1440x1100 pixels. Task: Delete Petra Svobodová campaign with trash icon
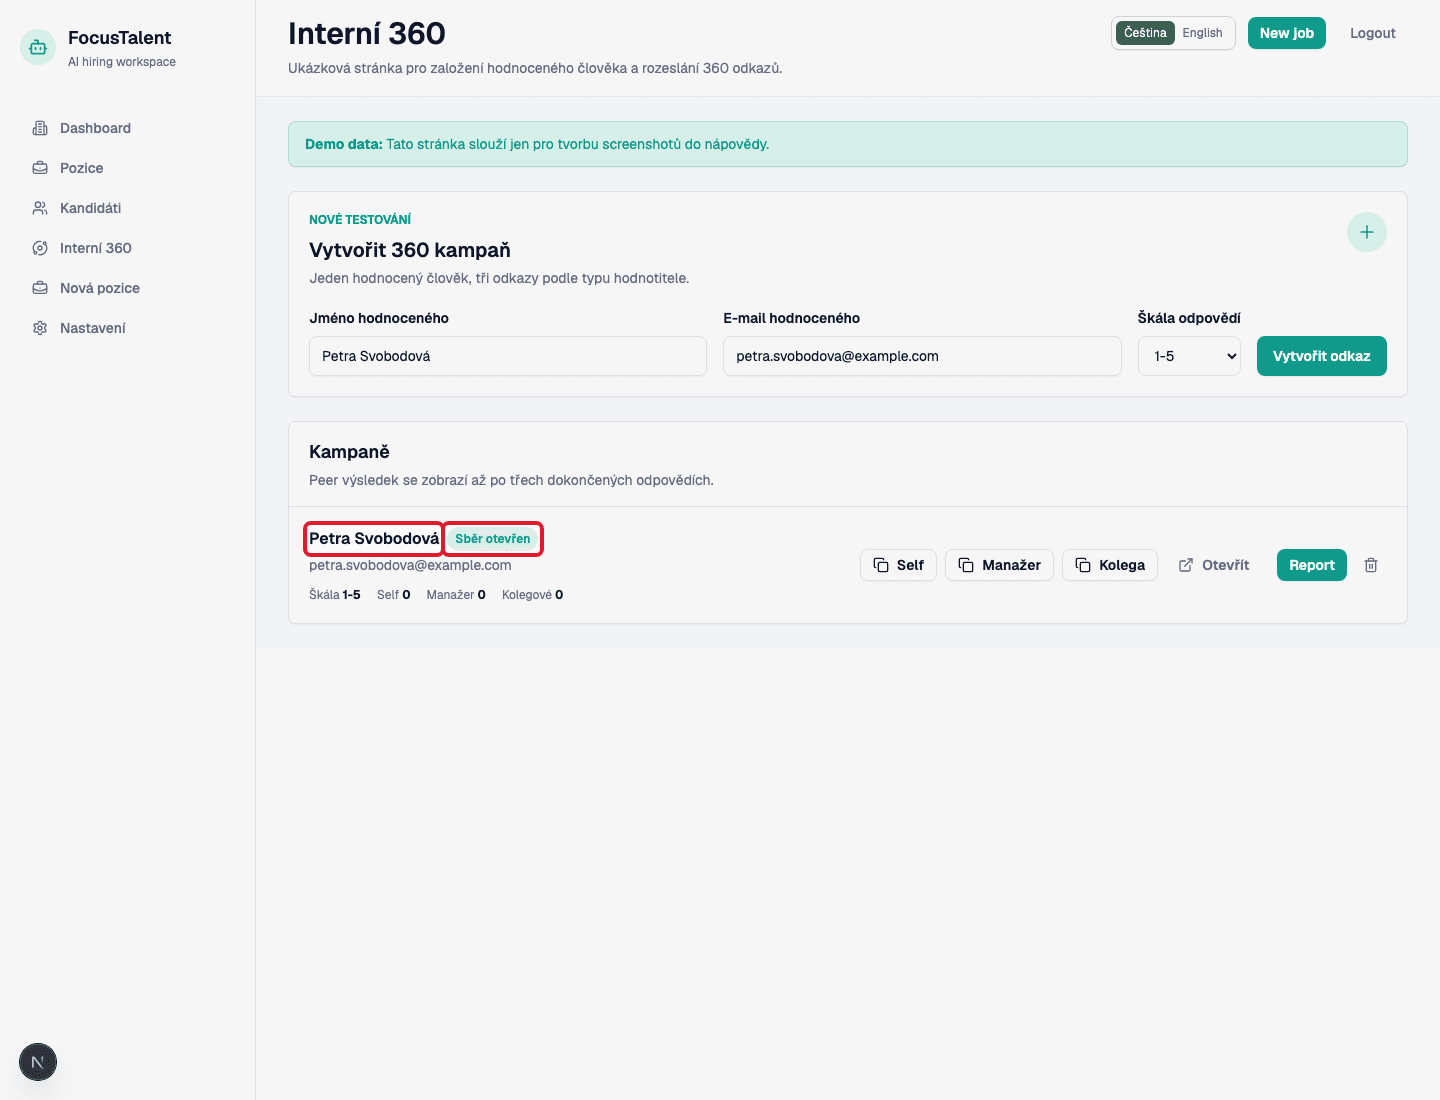pyautogui.click(x=1371, y=565)
